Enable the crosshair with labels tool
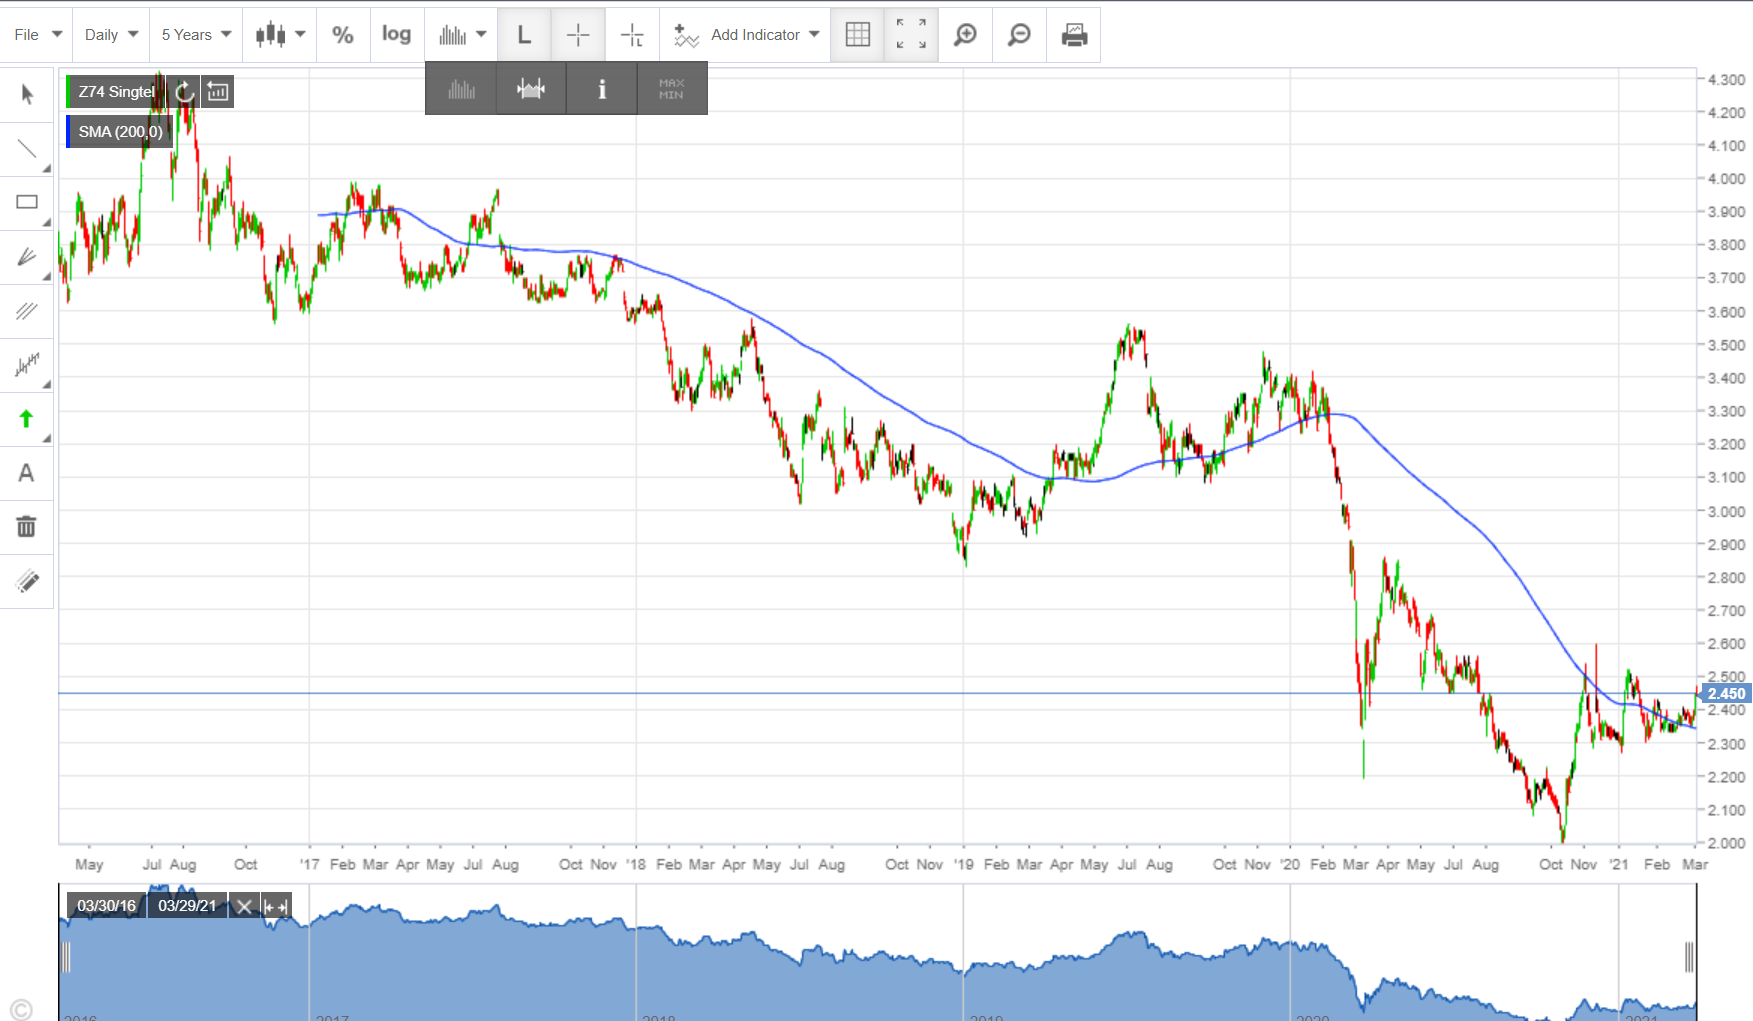 click(632, 35)
